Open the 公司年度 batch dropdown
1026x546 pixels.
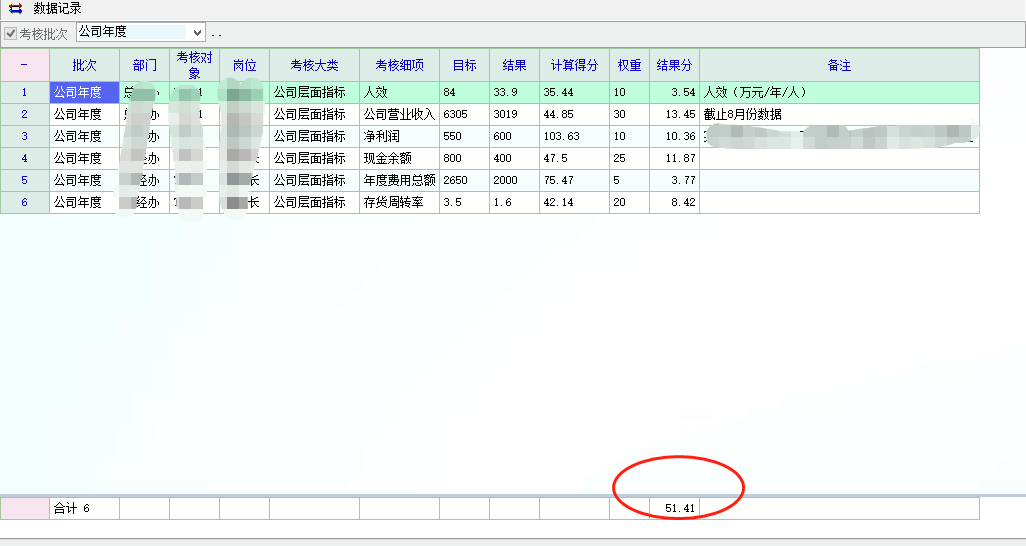coord(196,33)
